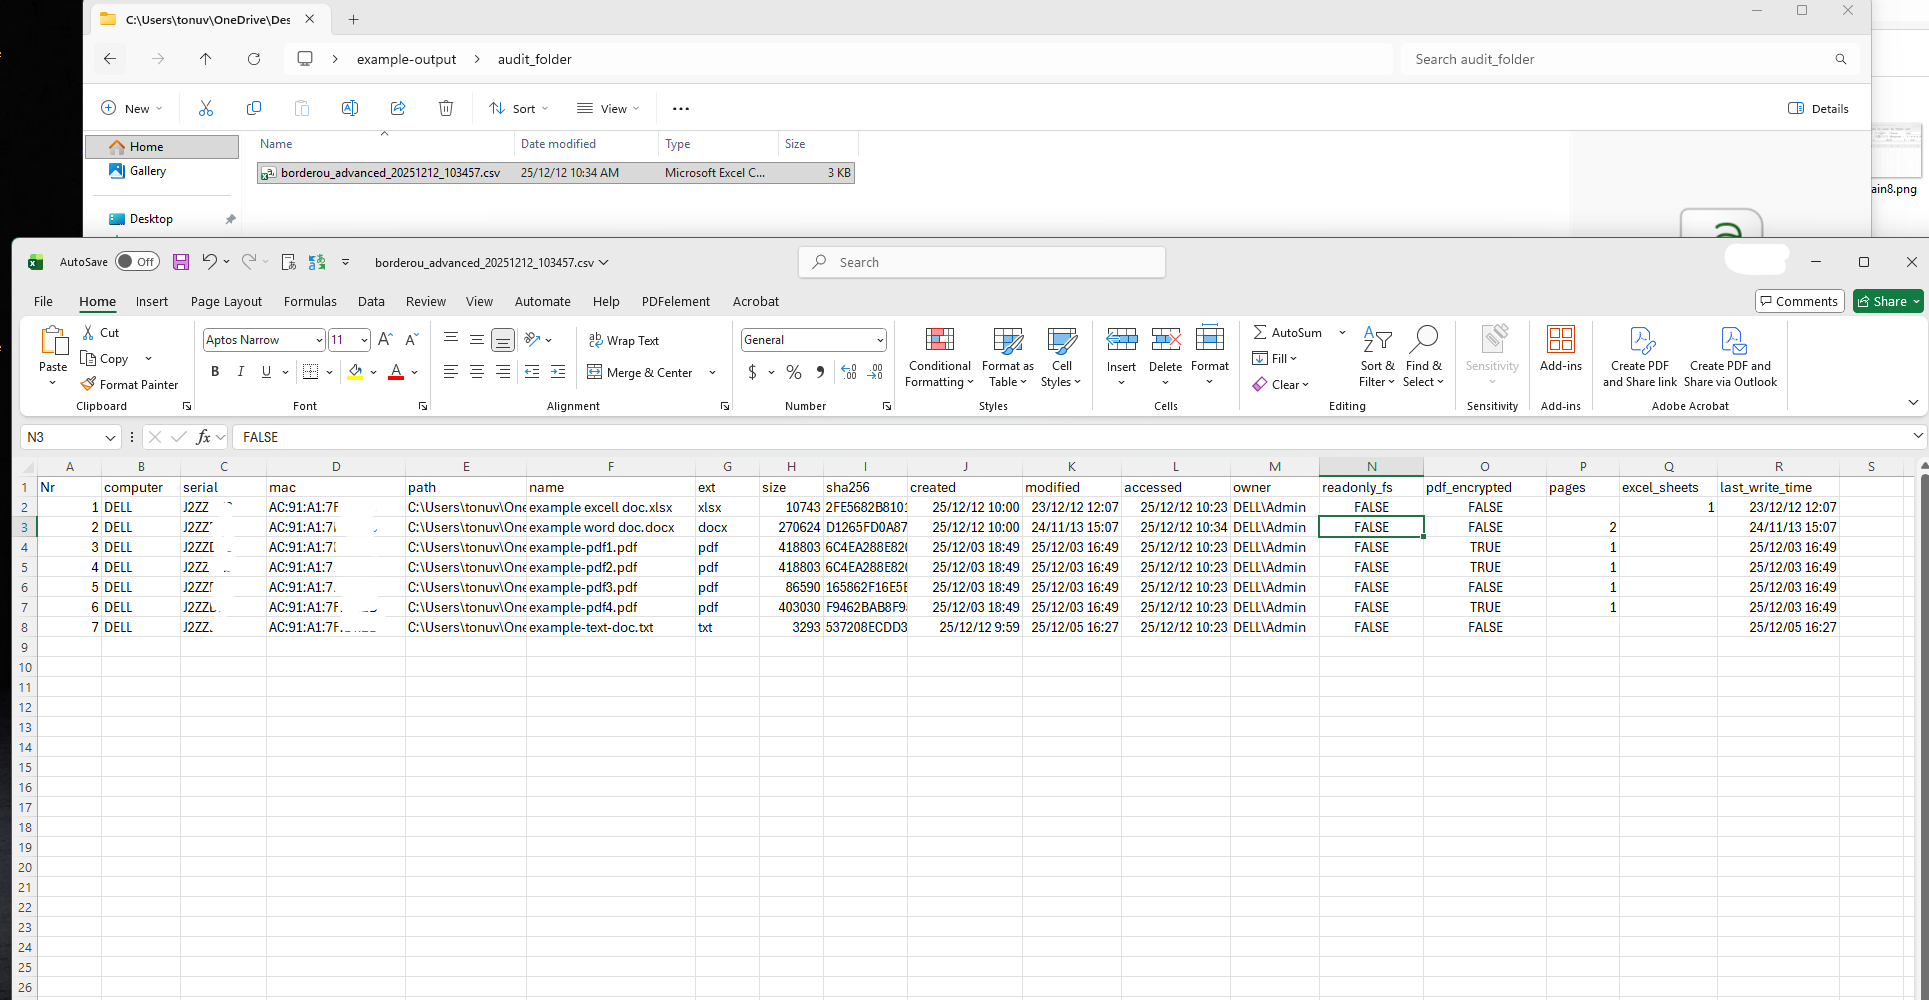The width and height of the screenshot is (1929, 1000).
Task: Select the Format Painter tool
Action: (x=130, y=384)
